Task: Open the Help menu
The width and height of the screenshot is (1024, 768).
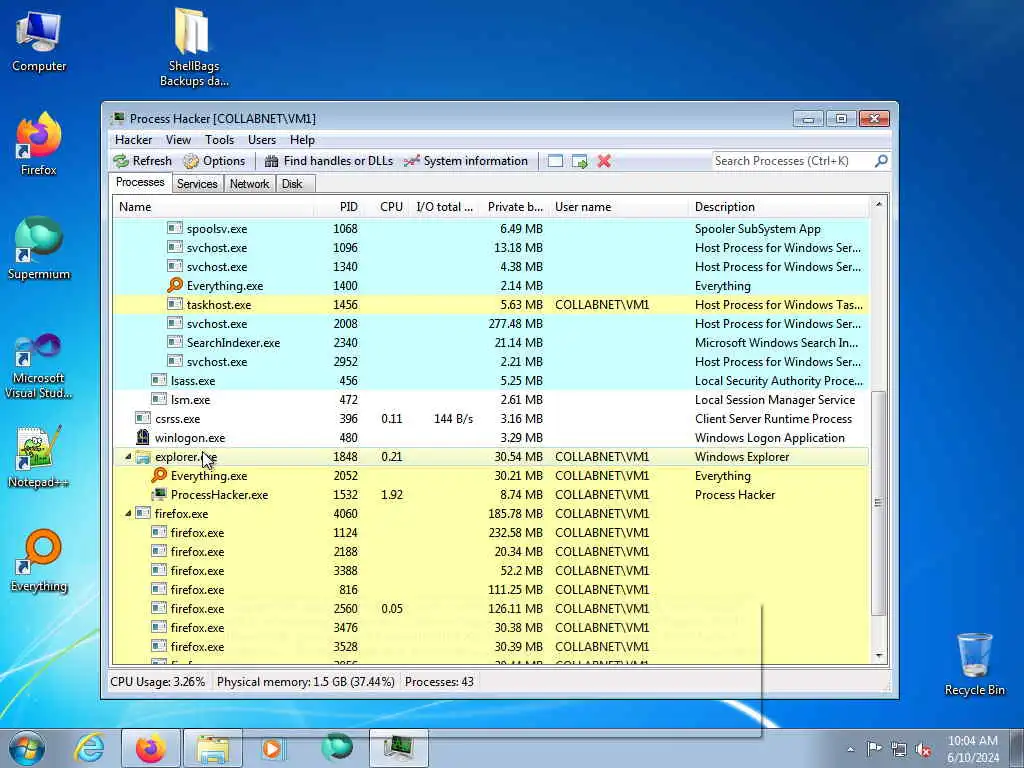Action: coord(302,140)
